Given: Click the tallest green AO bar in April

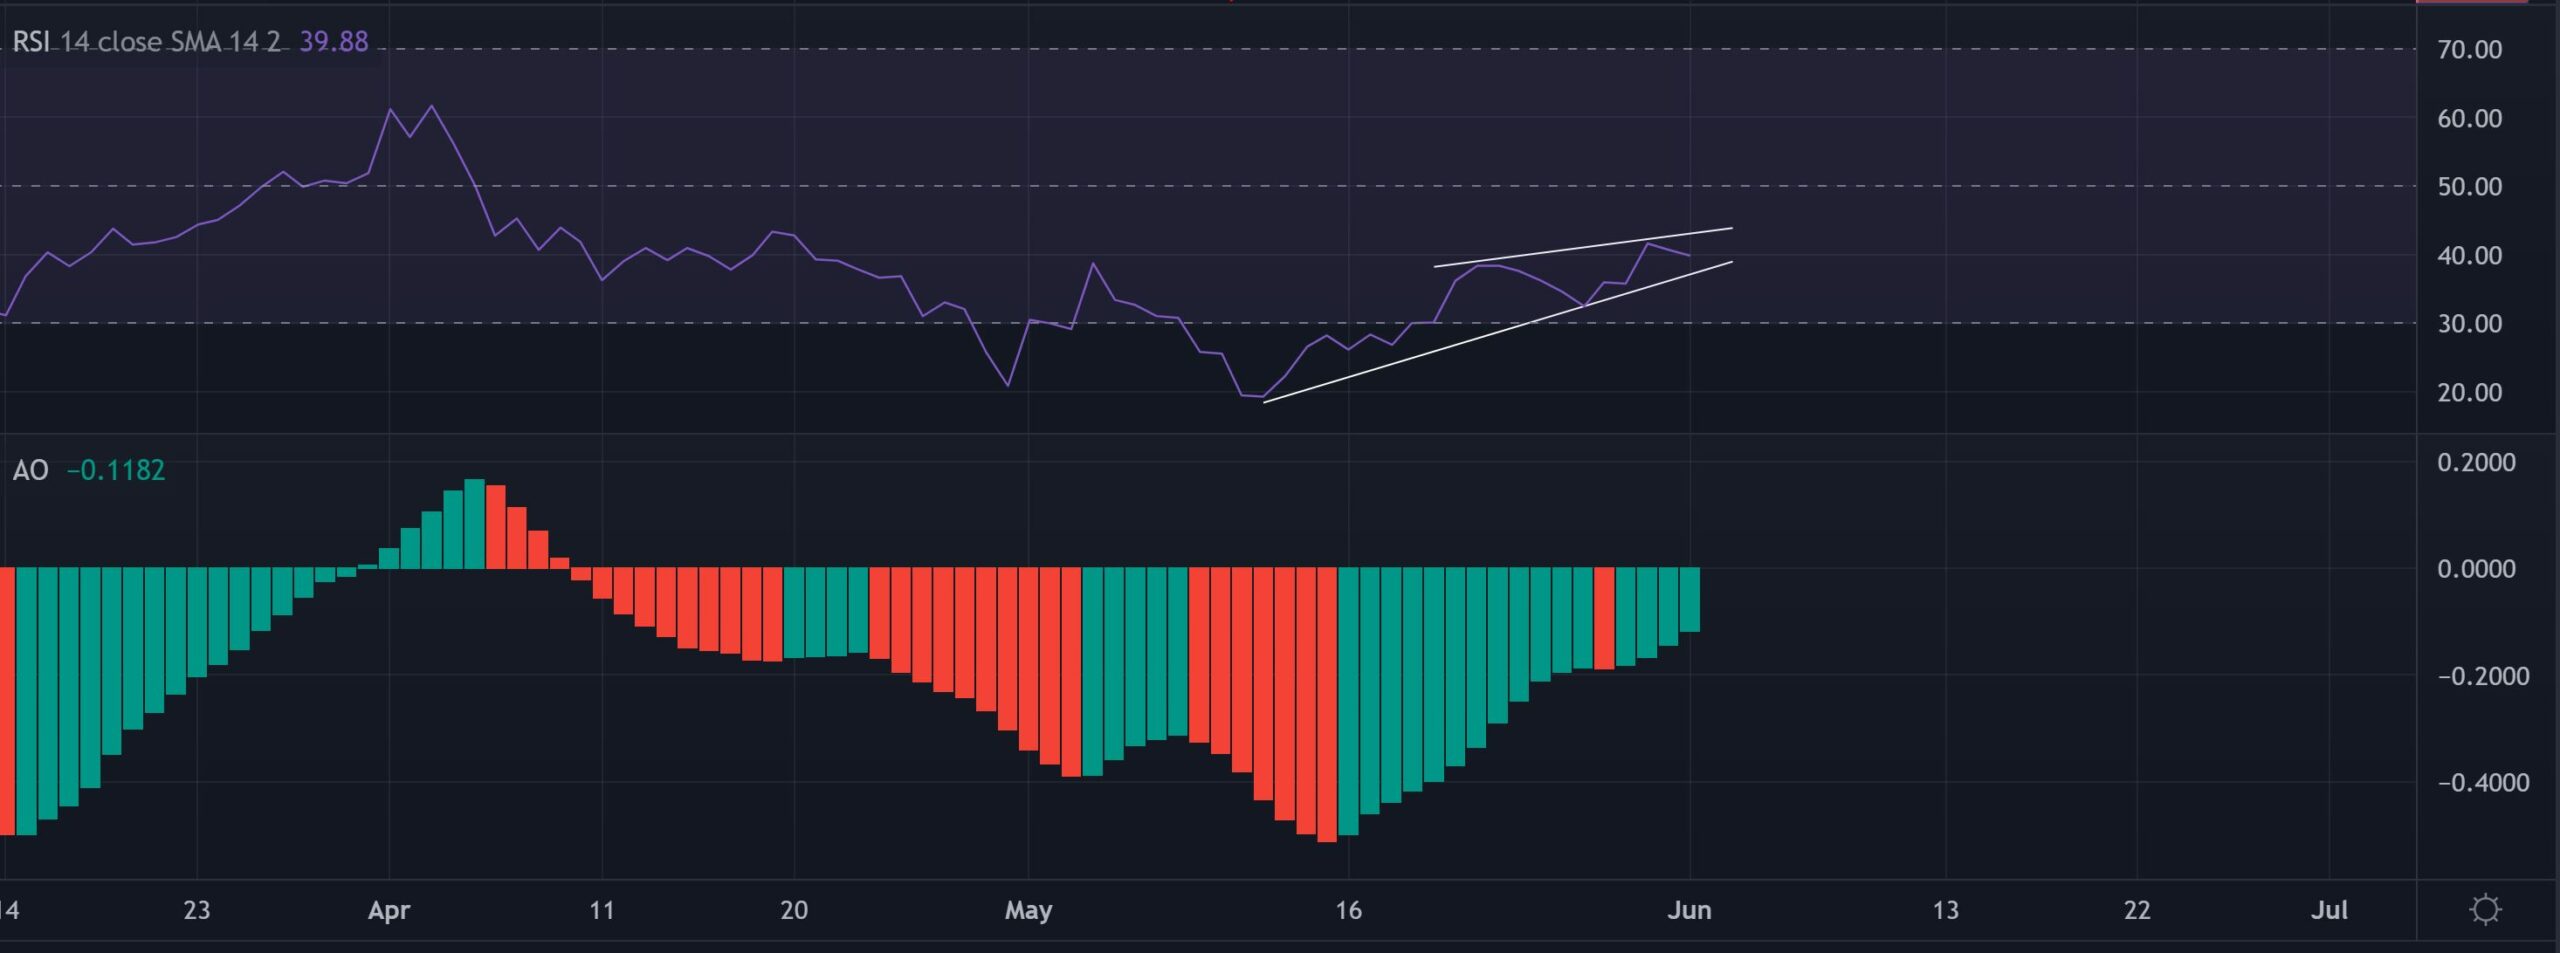Looking at the screenshot, I should click(474, 524).
